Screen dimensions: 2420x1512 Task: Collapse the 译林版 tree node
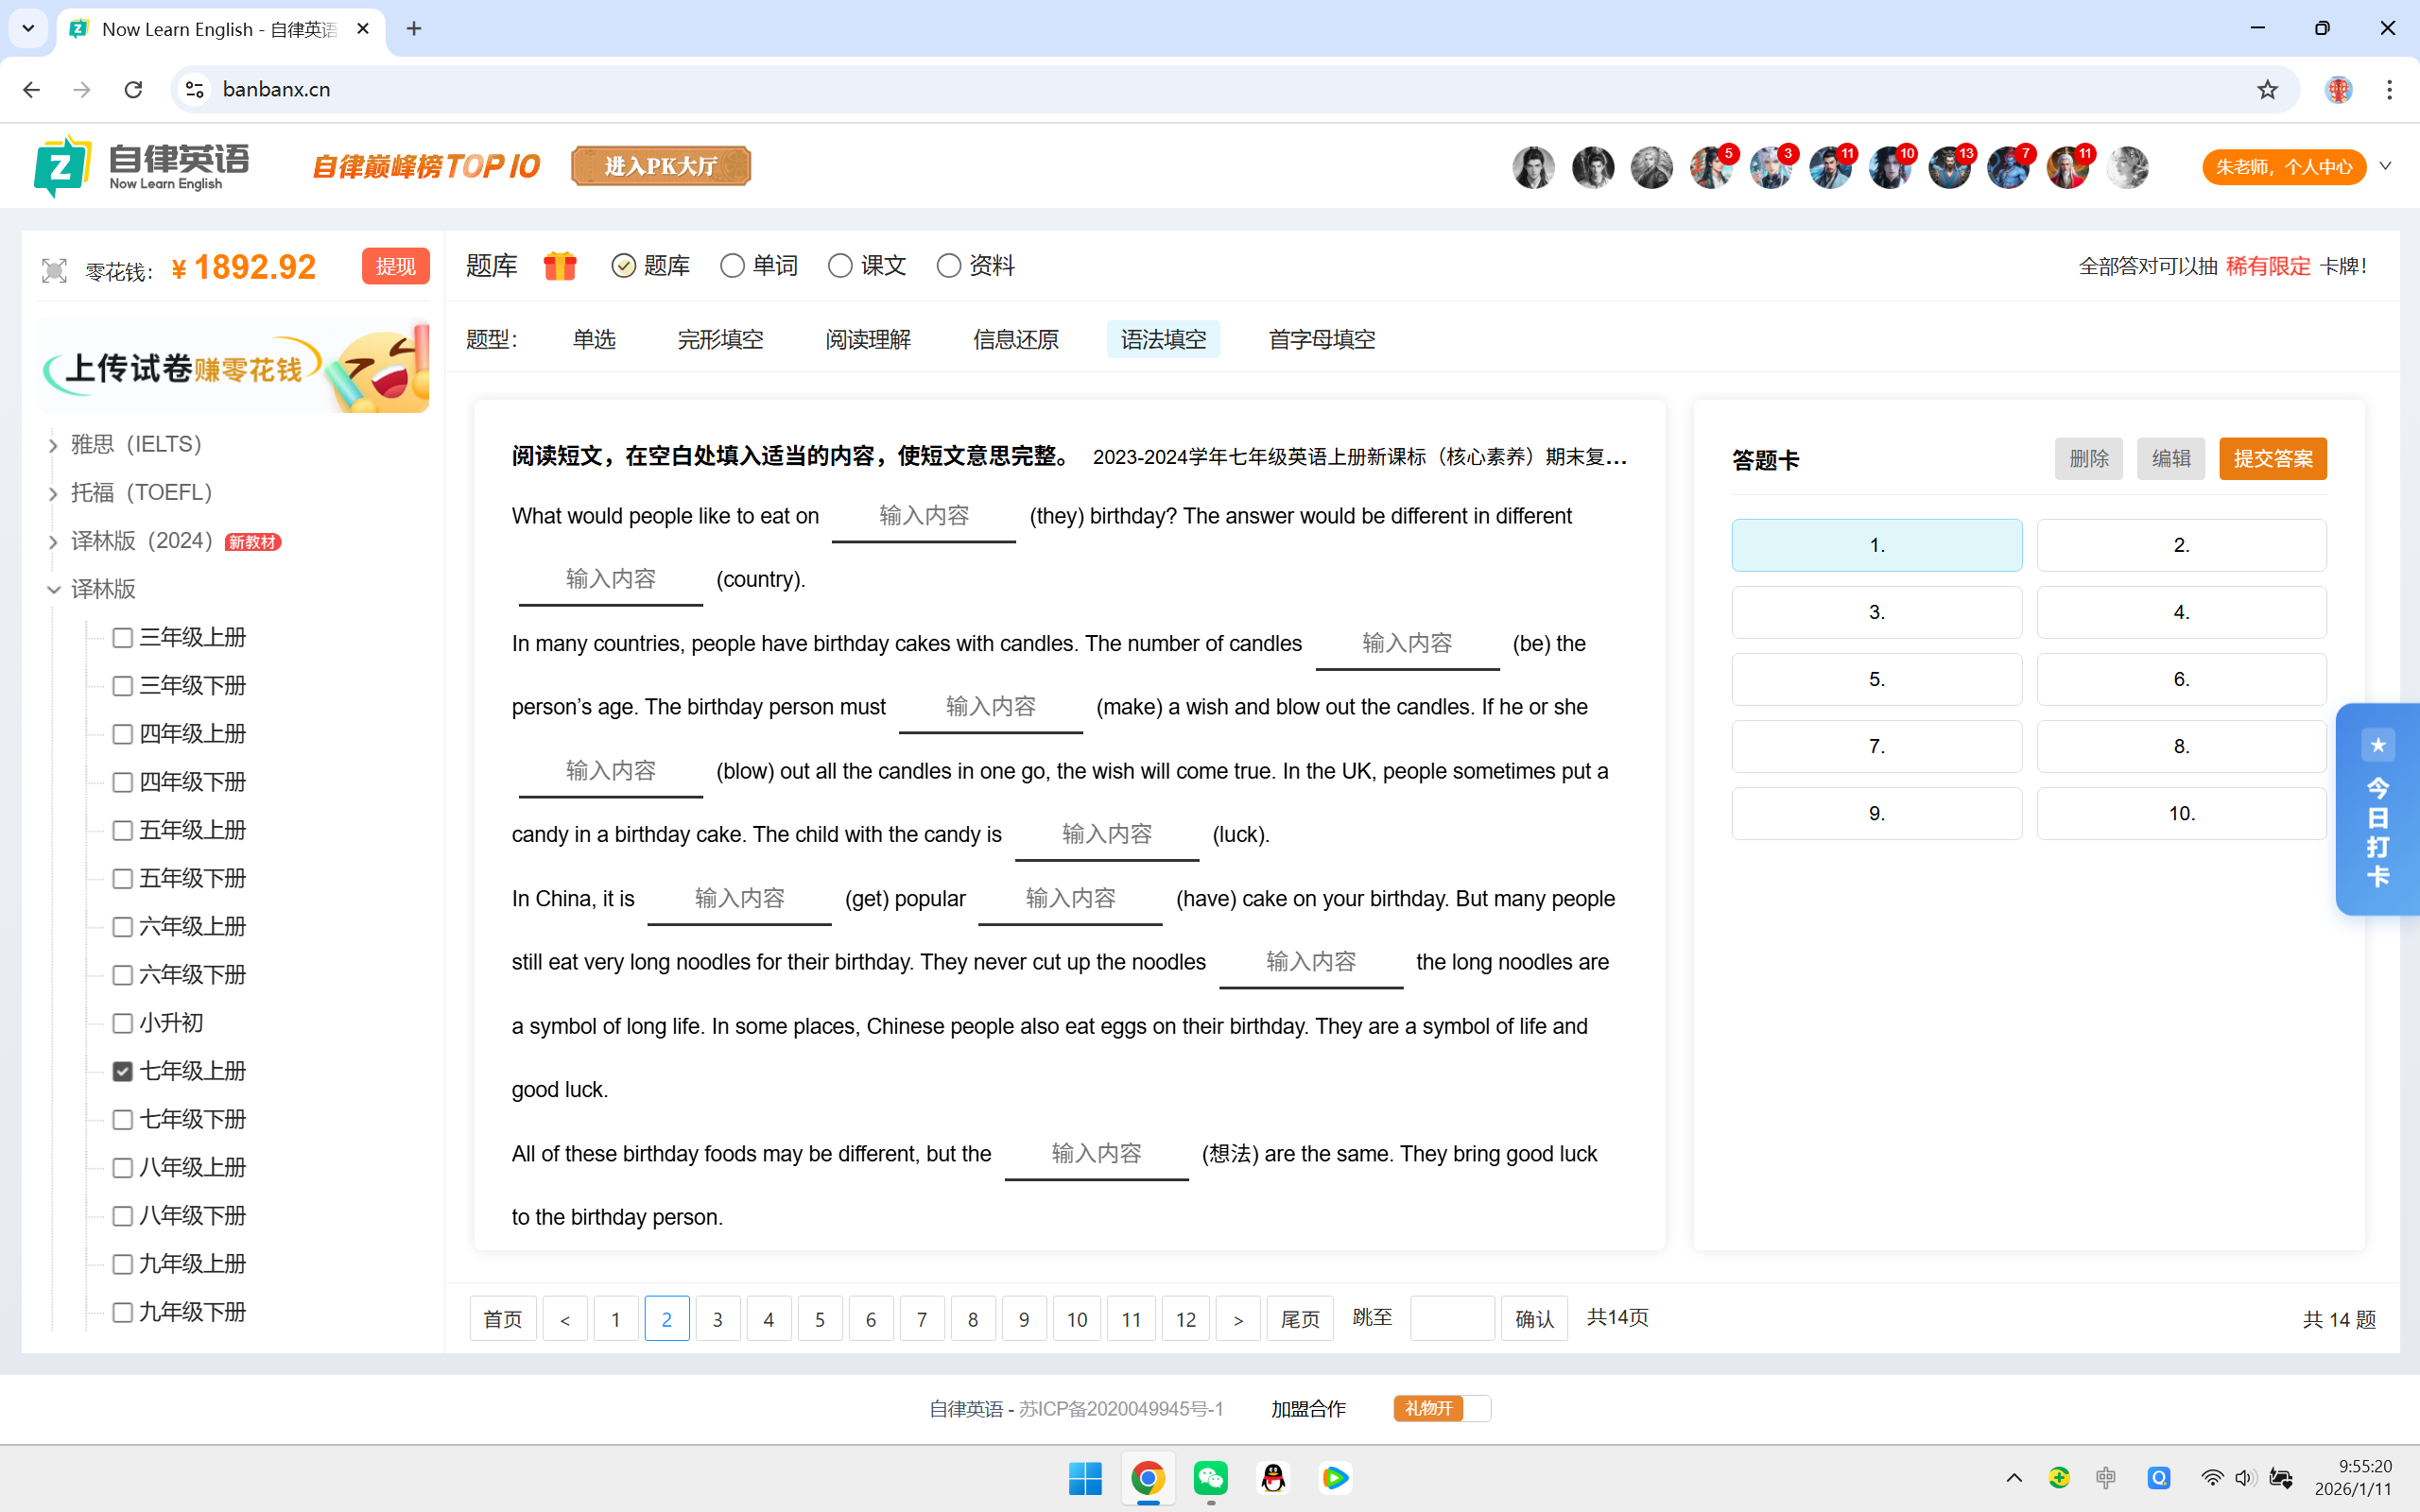coord(54,589)
